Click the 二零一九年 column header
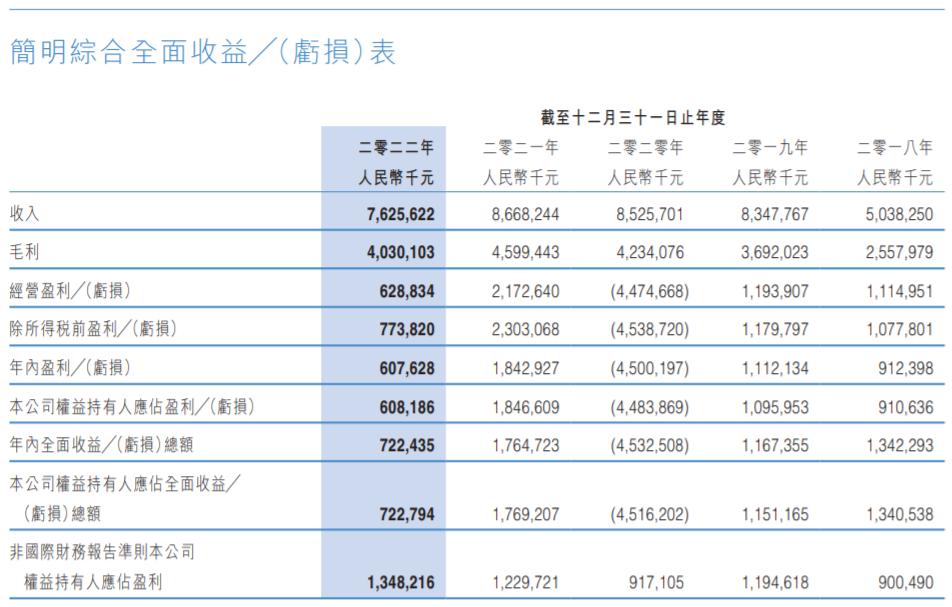 [x=767, y=146]
